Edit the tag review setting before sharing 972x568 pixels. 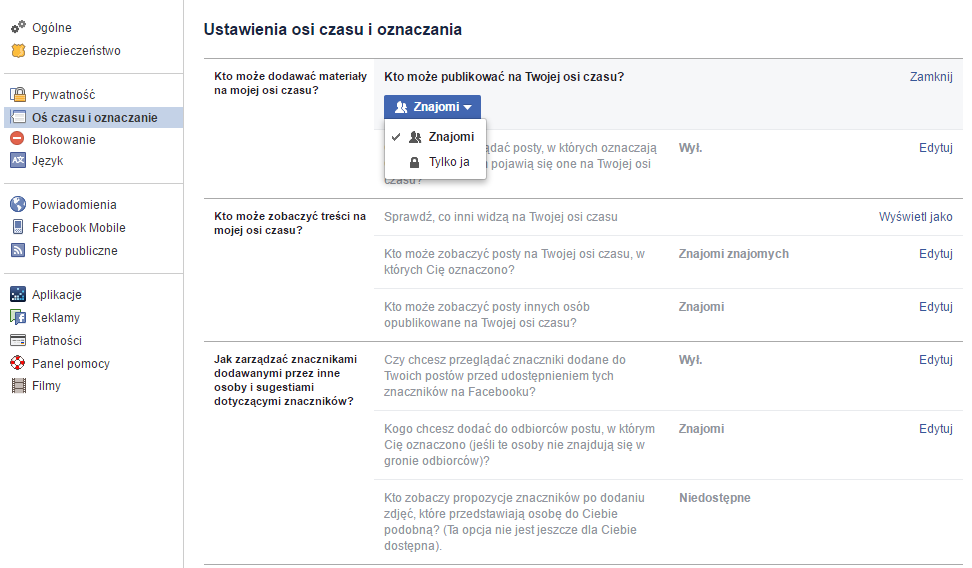(x=935, y=360)
